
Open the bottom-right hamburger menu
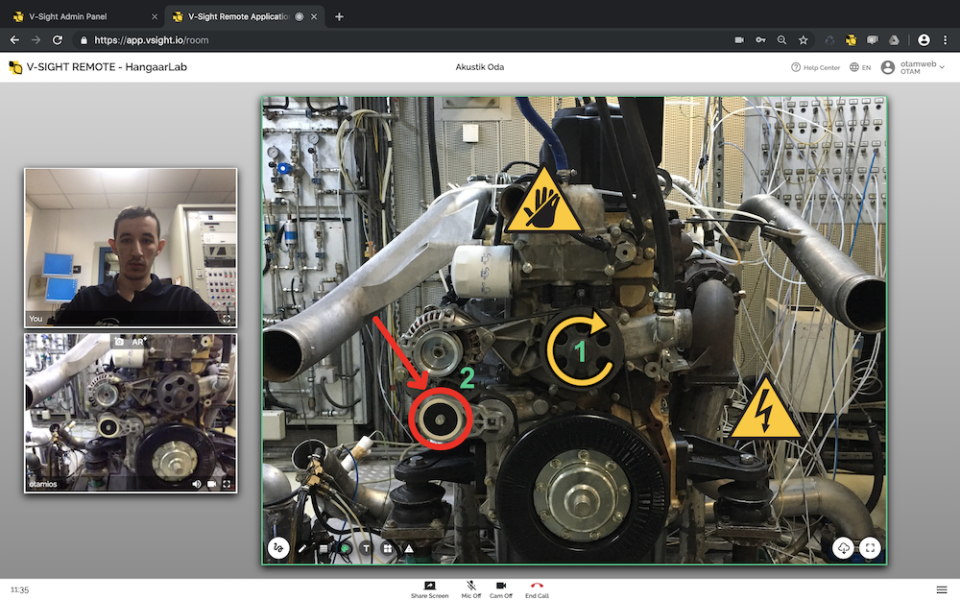[942, 590]
